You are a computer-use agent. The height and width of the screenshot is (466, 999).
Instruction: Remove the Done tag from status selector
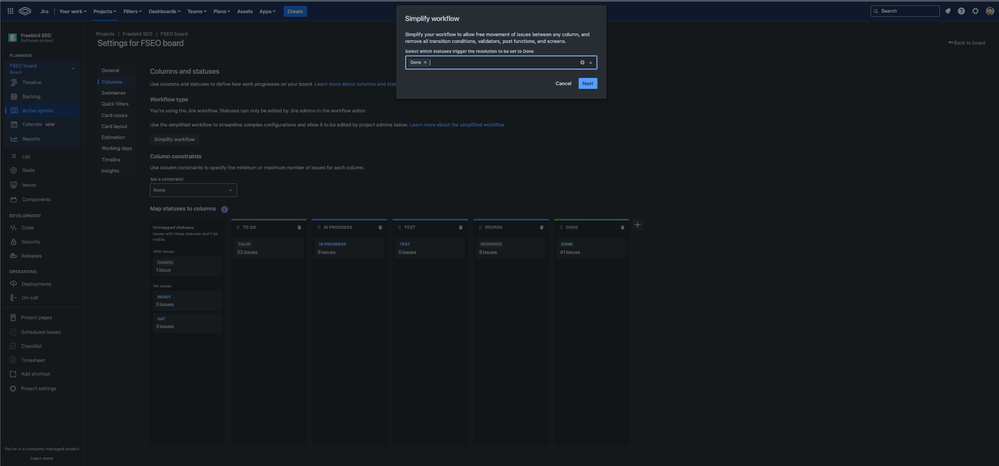pos(425,62)
